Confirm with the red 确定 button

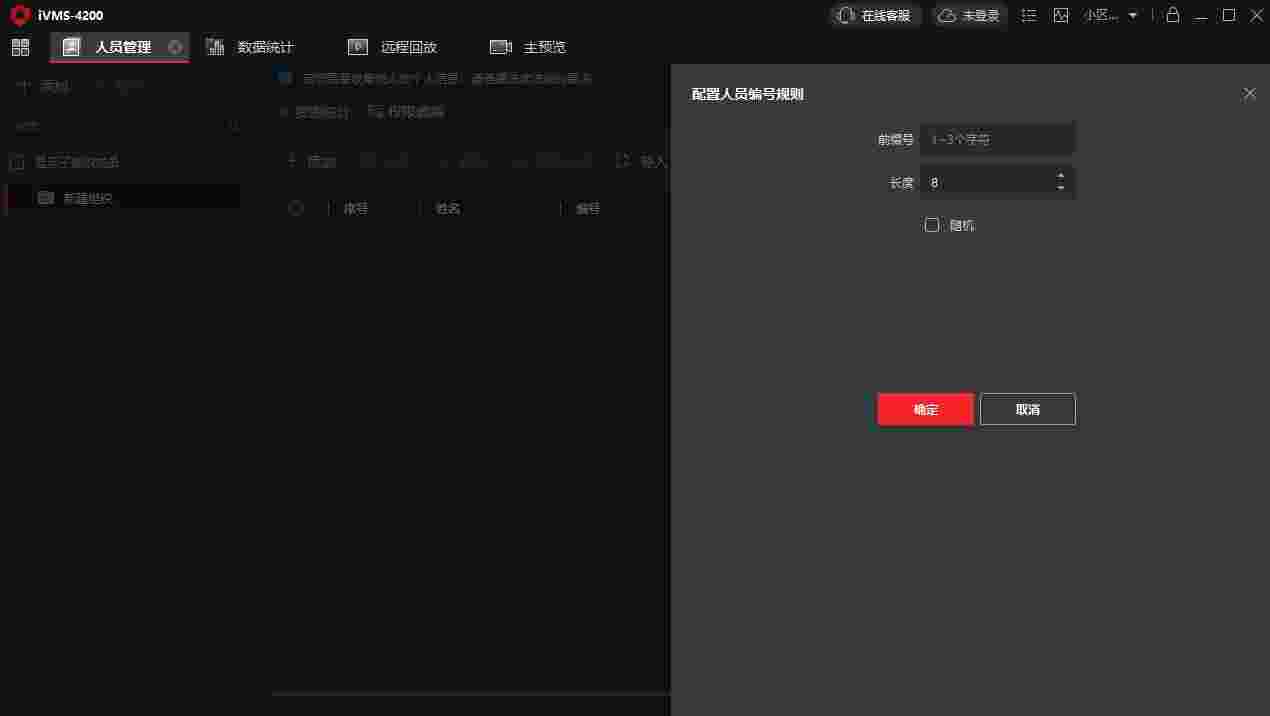point(926,409)
